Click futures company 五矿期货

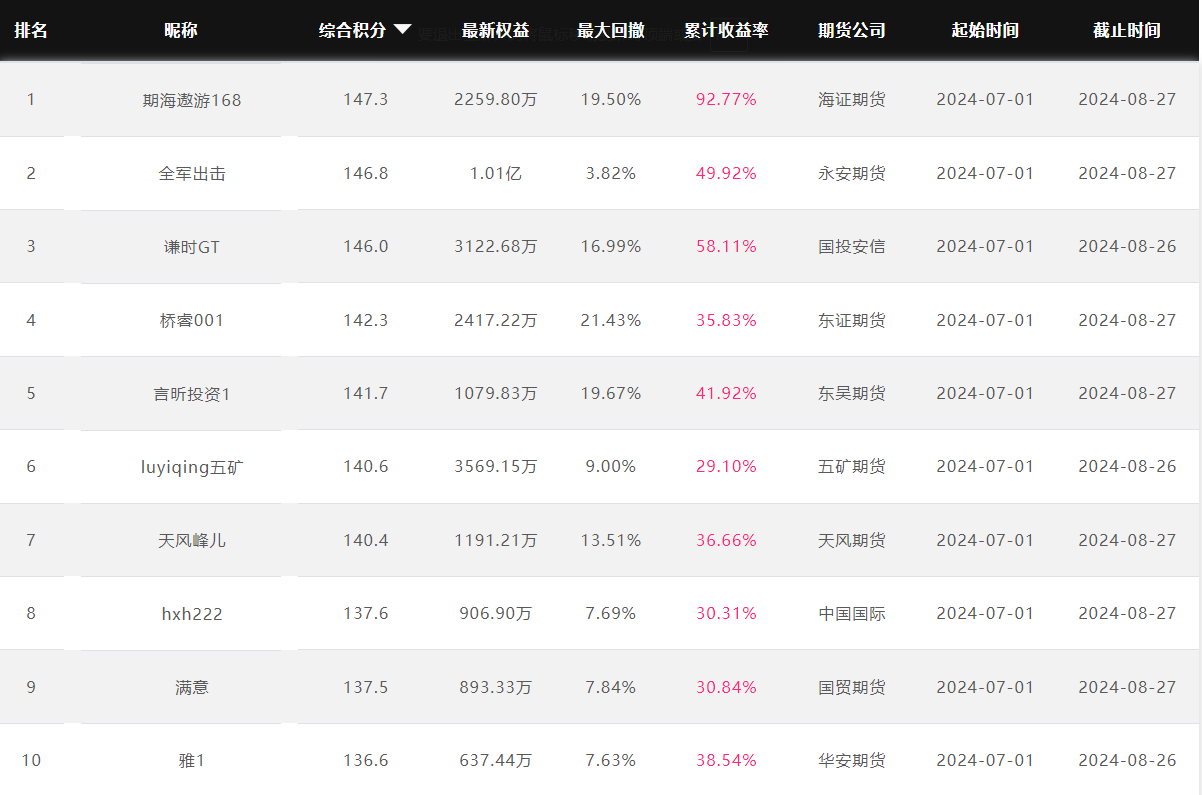[x=852, y=466]
